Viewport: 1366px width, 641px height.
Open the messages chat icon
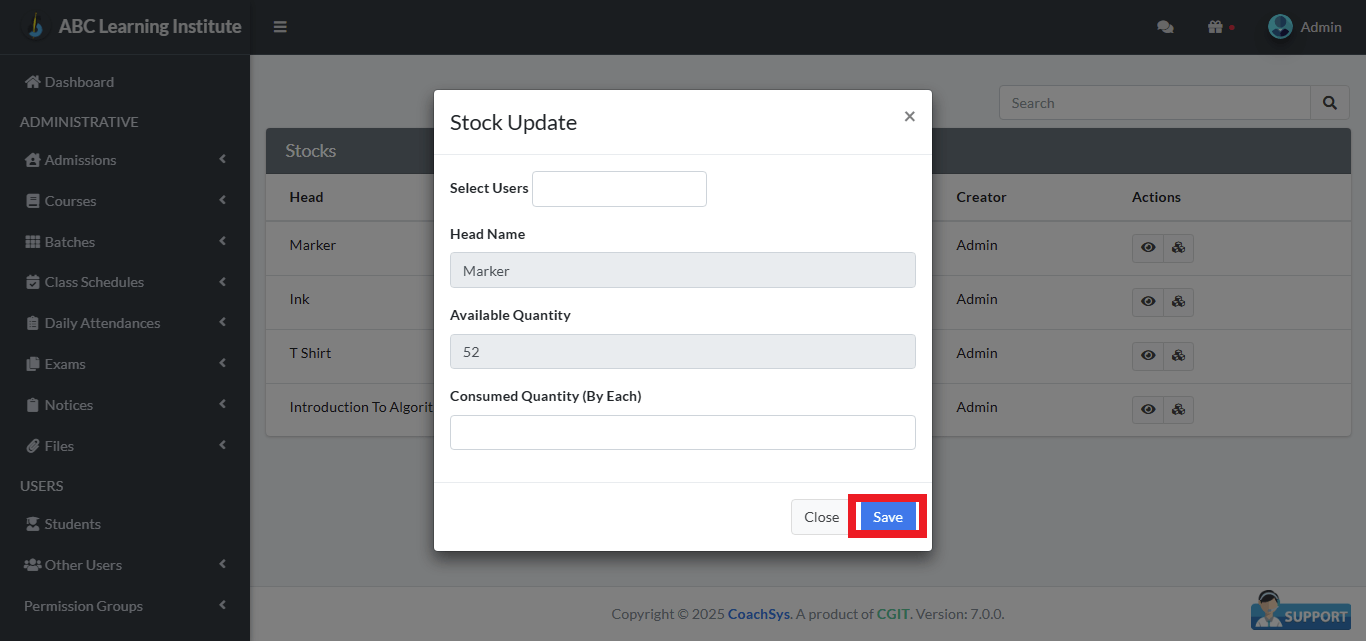point(1165,27)
